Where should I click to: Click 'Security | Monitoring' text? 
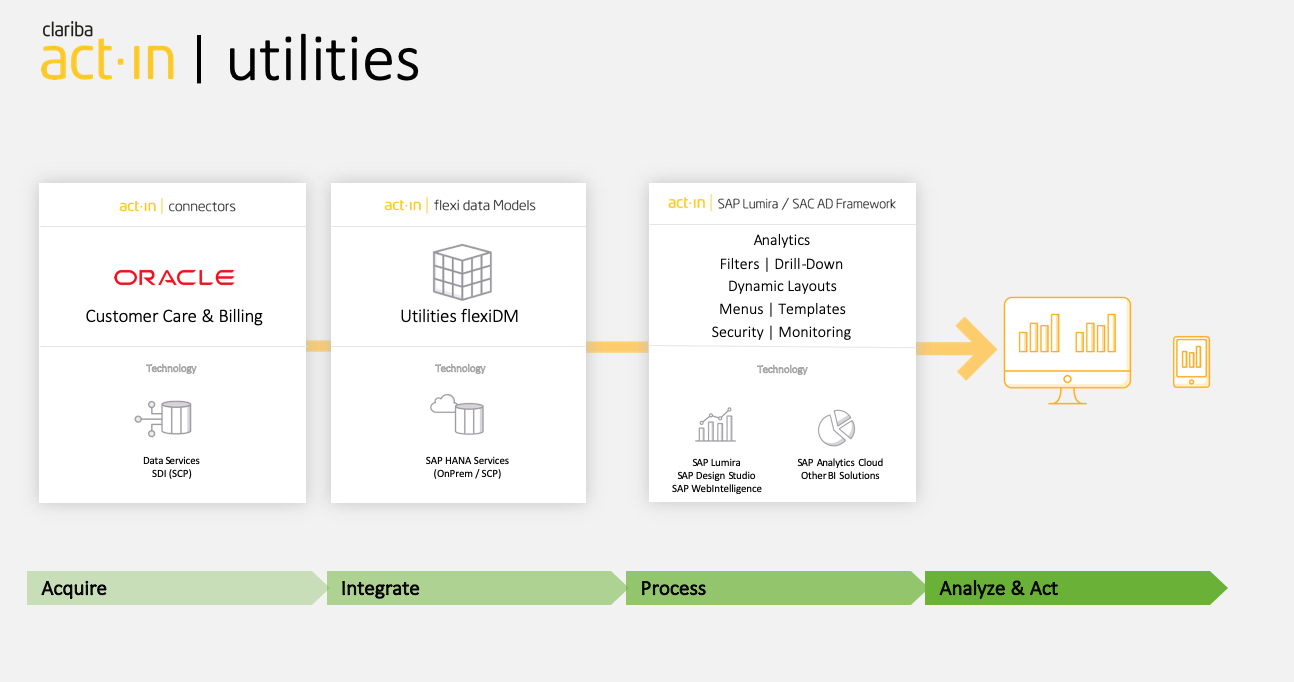pos(781,332)
